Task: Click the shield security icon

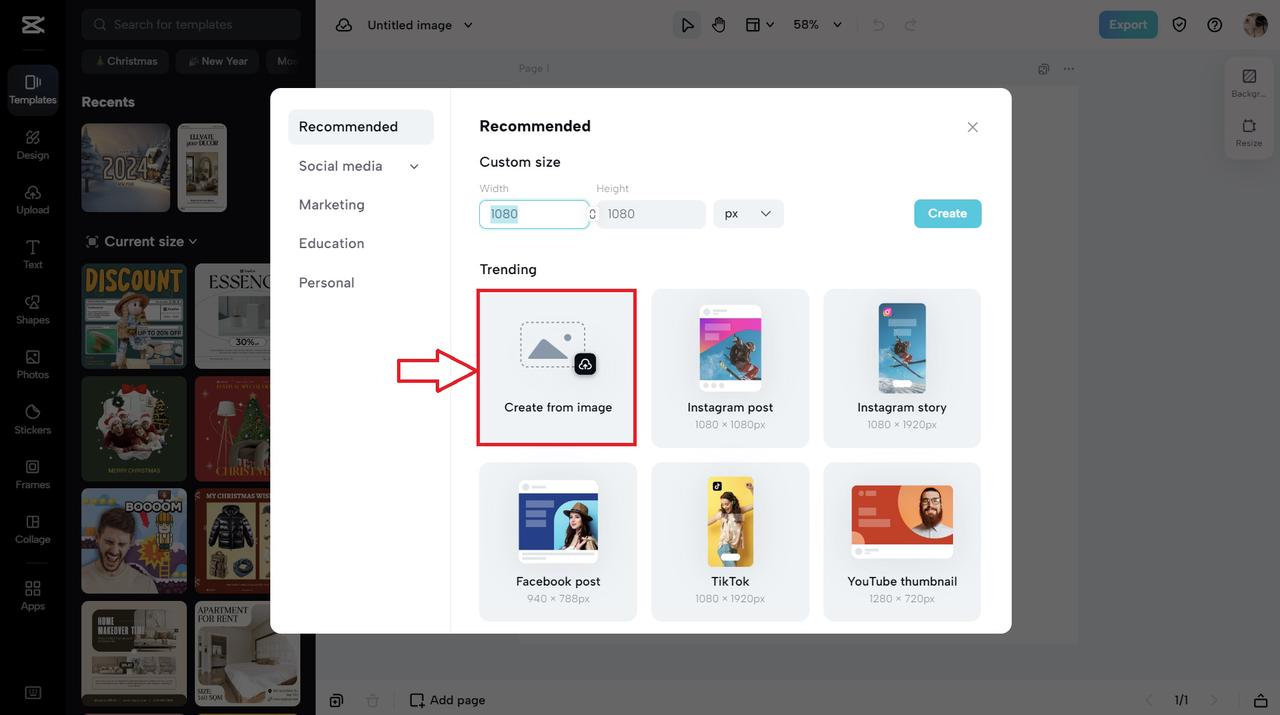Action: (x=1179, y=25)
